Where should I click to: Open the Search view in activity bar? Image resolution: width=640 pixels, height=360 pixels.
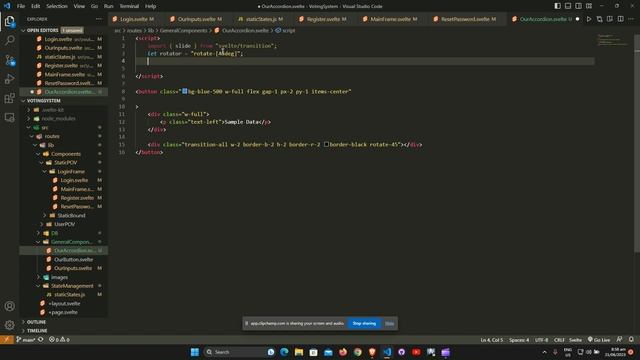tap(9, 40)
